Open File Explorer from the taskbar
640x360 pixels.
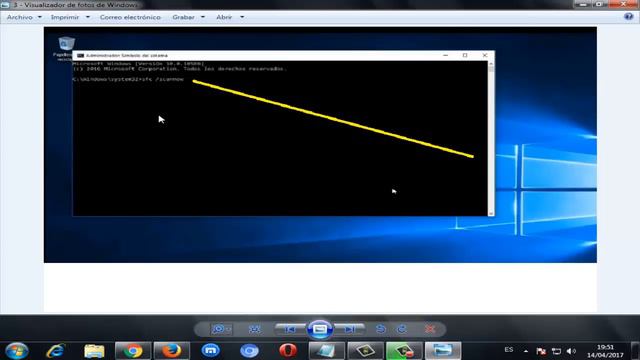click(x=94, y=351)
